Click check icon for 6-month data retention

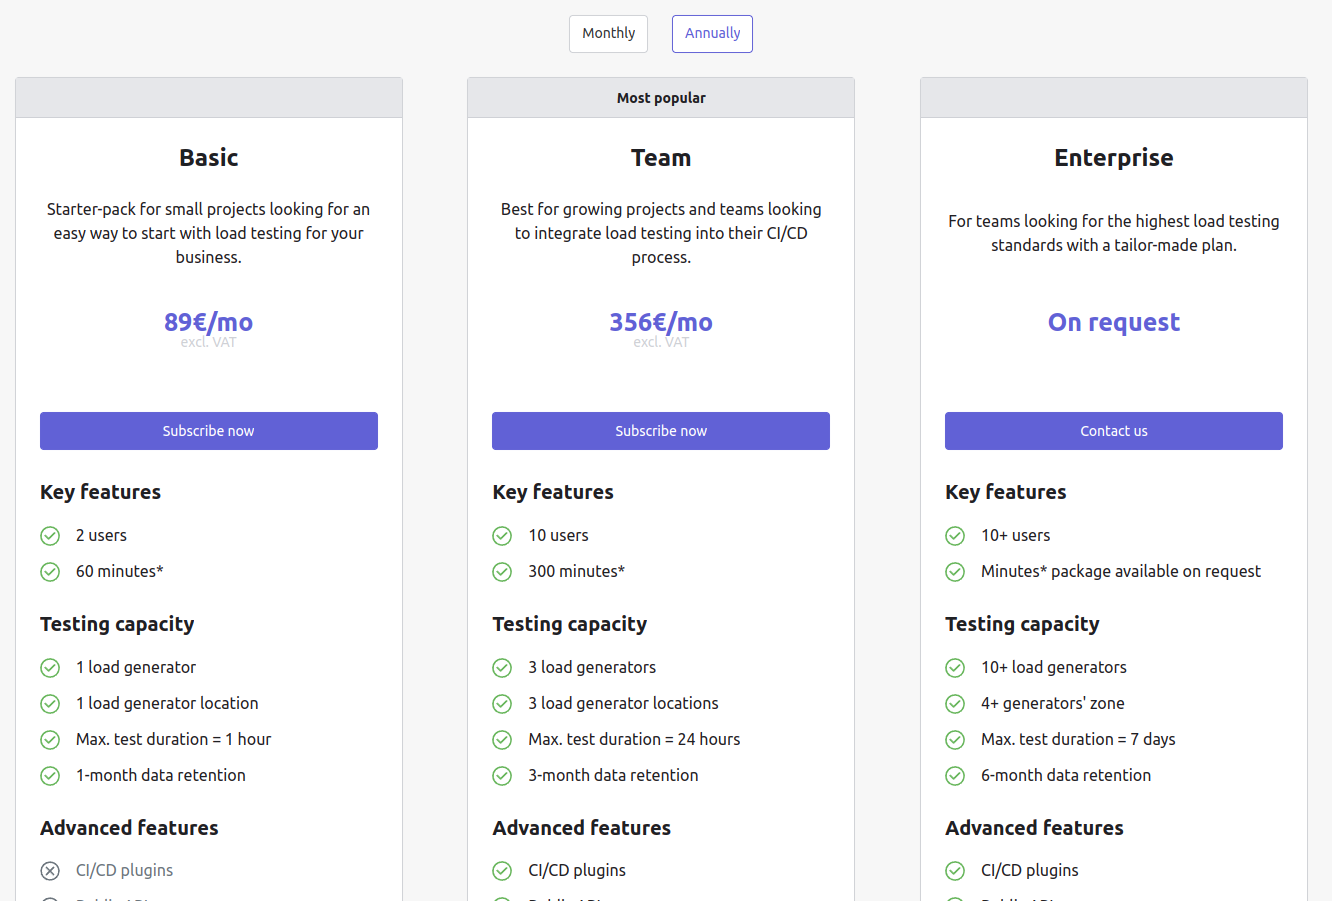(x=955, y=776)
